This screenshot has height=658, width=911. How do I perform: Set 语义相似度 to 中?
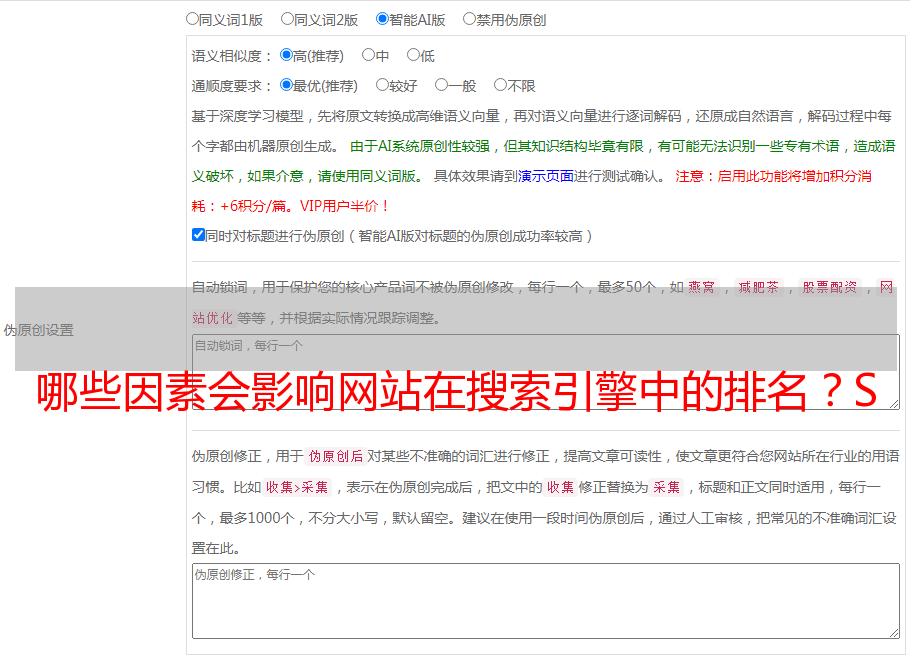(368, 55)
